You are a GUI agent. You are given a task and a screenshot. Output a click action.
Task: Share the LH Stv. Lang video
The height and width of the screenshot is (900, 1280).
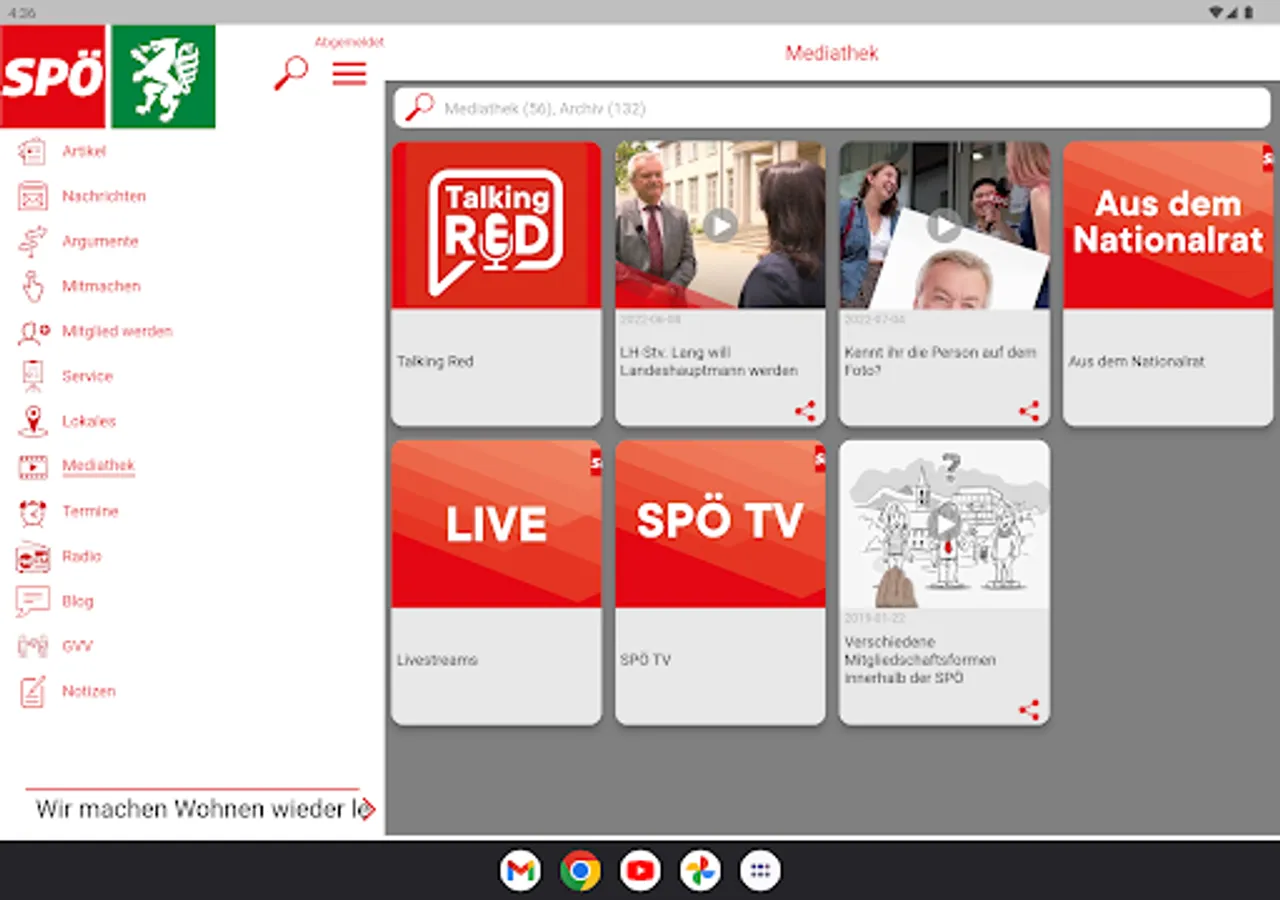coord(805,411)
